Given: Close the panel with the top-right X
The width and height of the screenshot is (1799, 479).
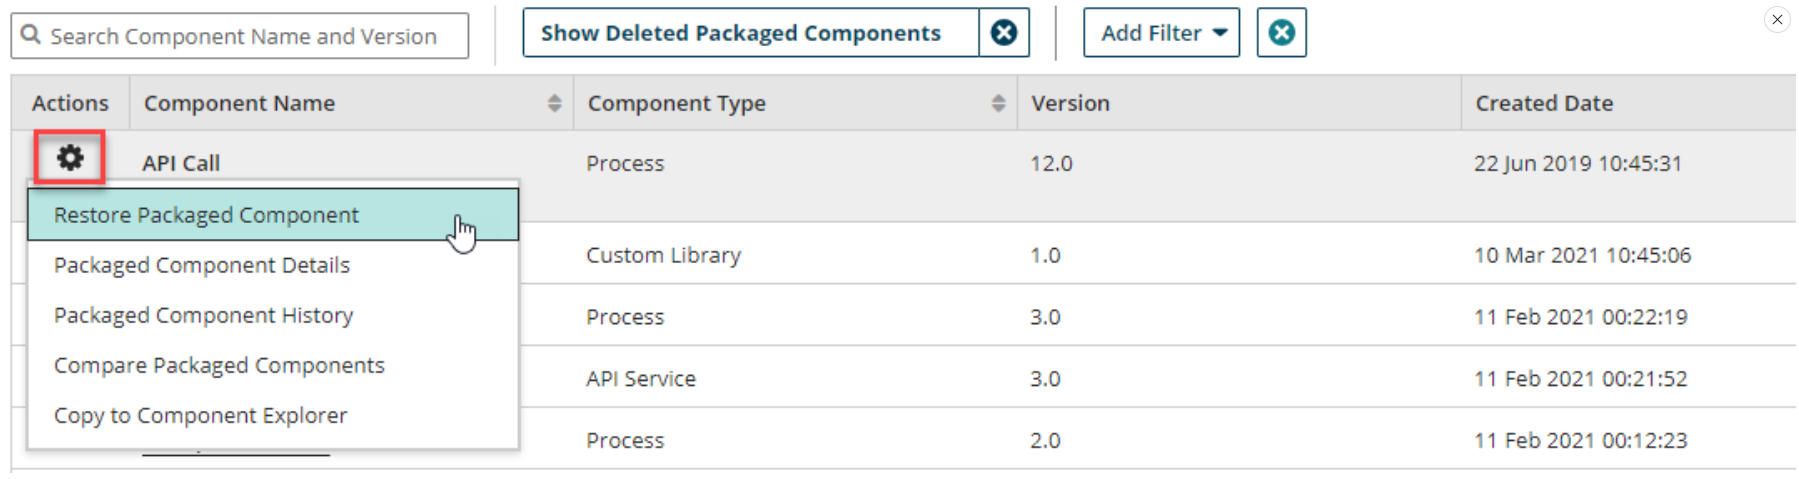Looking at the screenshot, I should (x=1777, y=19).
